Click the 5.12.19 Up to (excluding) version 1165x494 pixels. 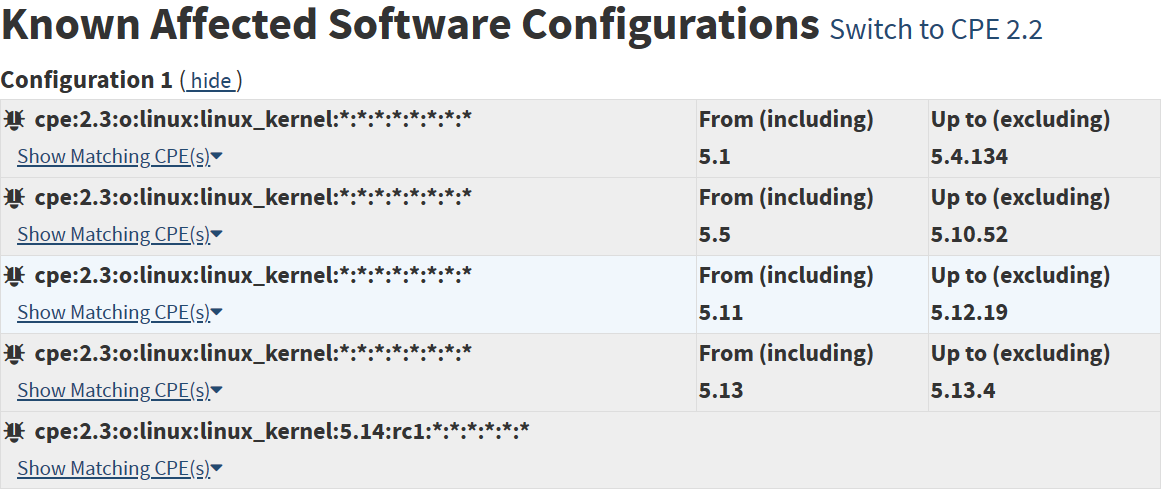[x=969, y=312]
